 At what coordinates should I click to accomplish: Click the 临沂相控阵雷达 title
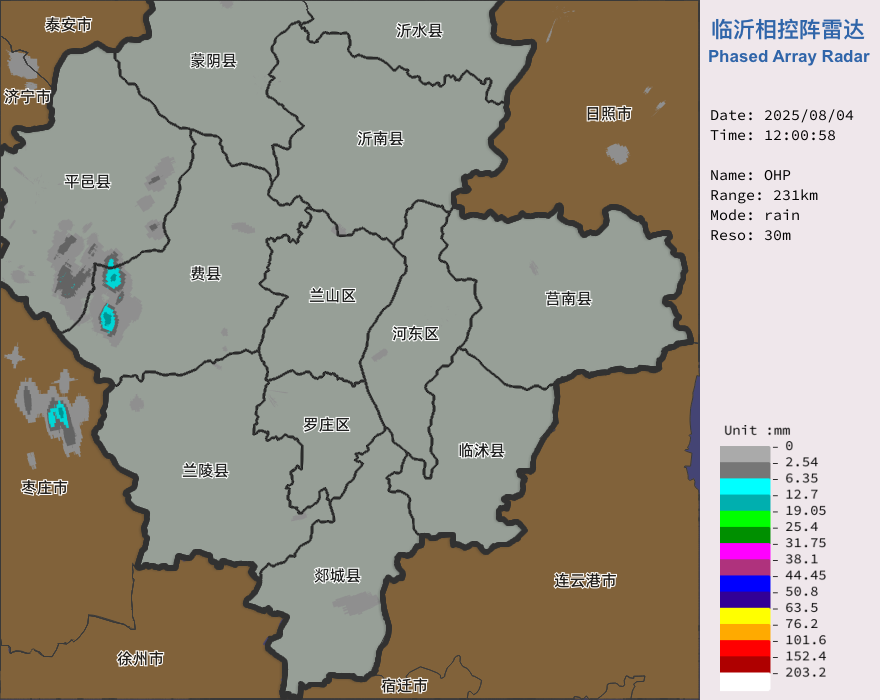[x=788, y=30]
